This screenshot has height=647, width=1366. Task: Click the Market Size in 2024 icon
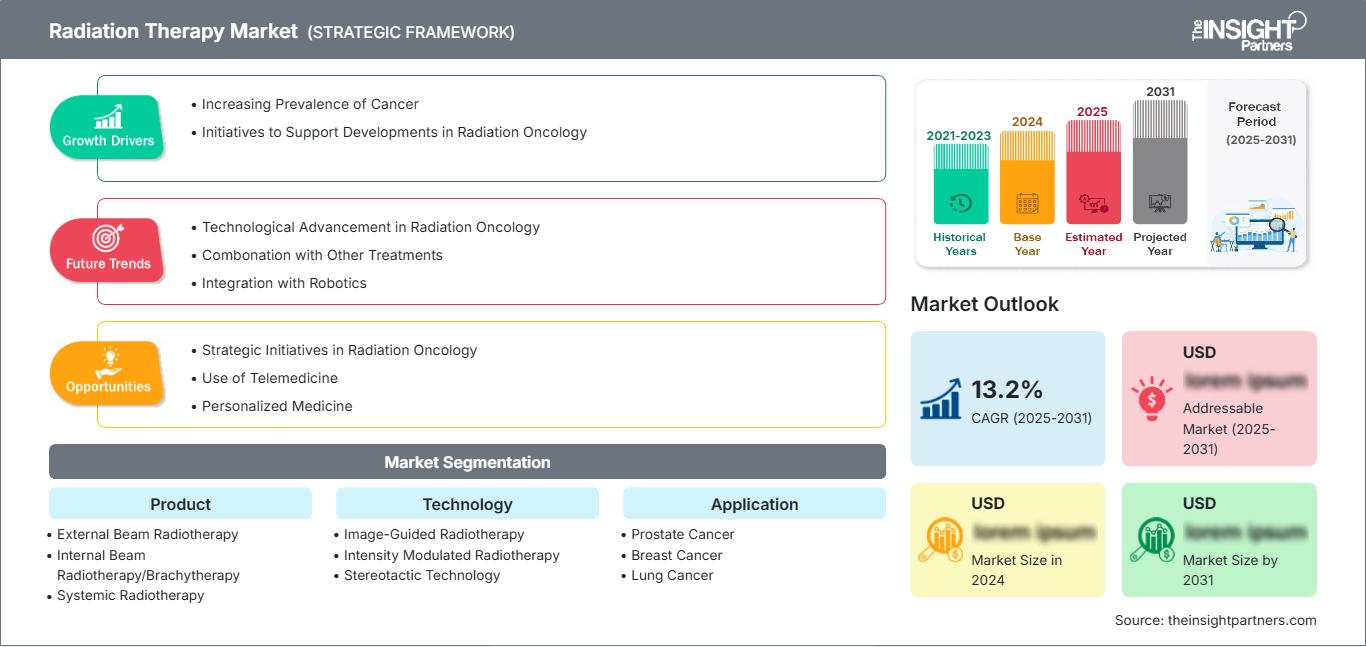click(941, 540)
